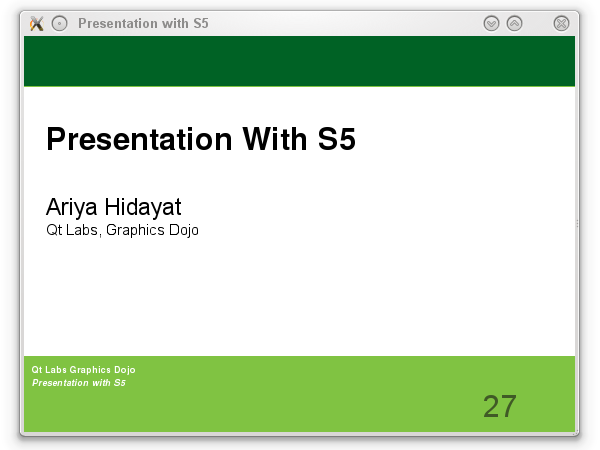Select the author name 'Ariya Hidayat'
Image resolution: width=600 pixels, height=450 pixels.
[x=113, y=207]
